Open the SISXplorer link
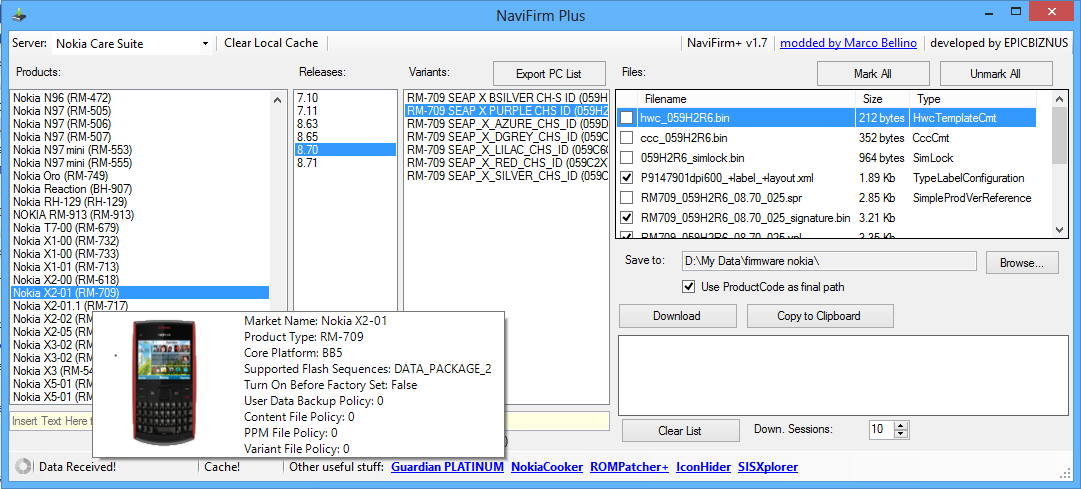Viewport: 1081px width, 489px height. (768, 467)
